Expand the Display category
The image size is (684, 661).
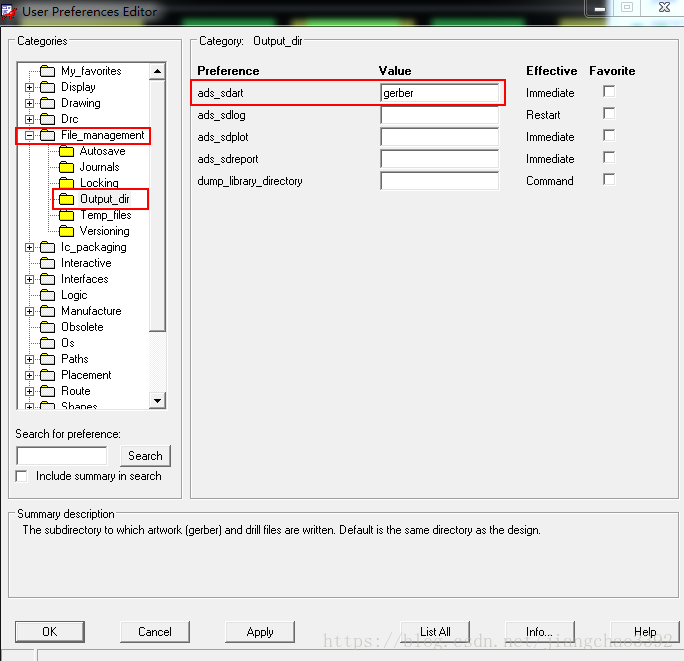(29, 87)
